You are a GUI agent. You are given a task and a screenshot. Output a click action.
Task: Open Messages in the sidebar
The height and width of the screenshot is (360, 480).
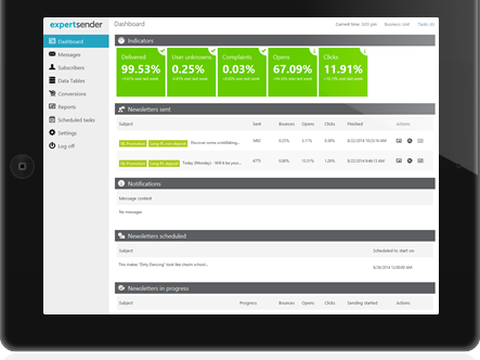(x=69, y=54)
